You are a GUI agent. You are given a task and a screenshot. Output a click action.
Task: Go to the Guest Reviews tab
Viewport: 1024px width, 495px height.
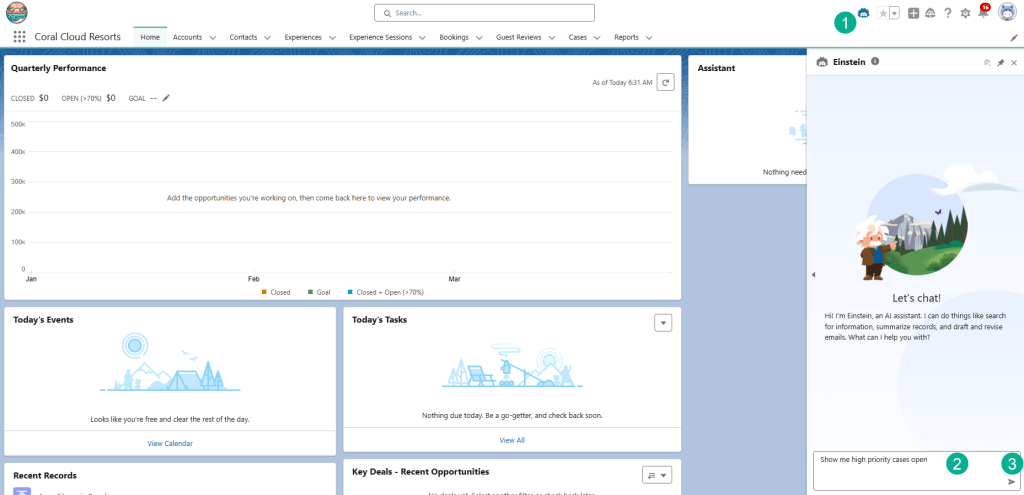tap(518, 37)
